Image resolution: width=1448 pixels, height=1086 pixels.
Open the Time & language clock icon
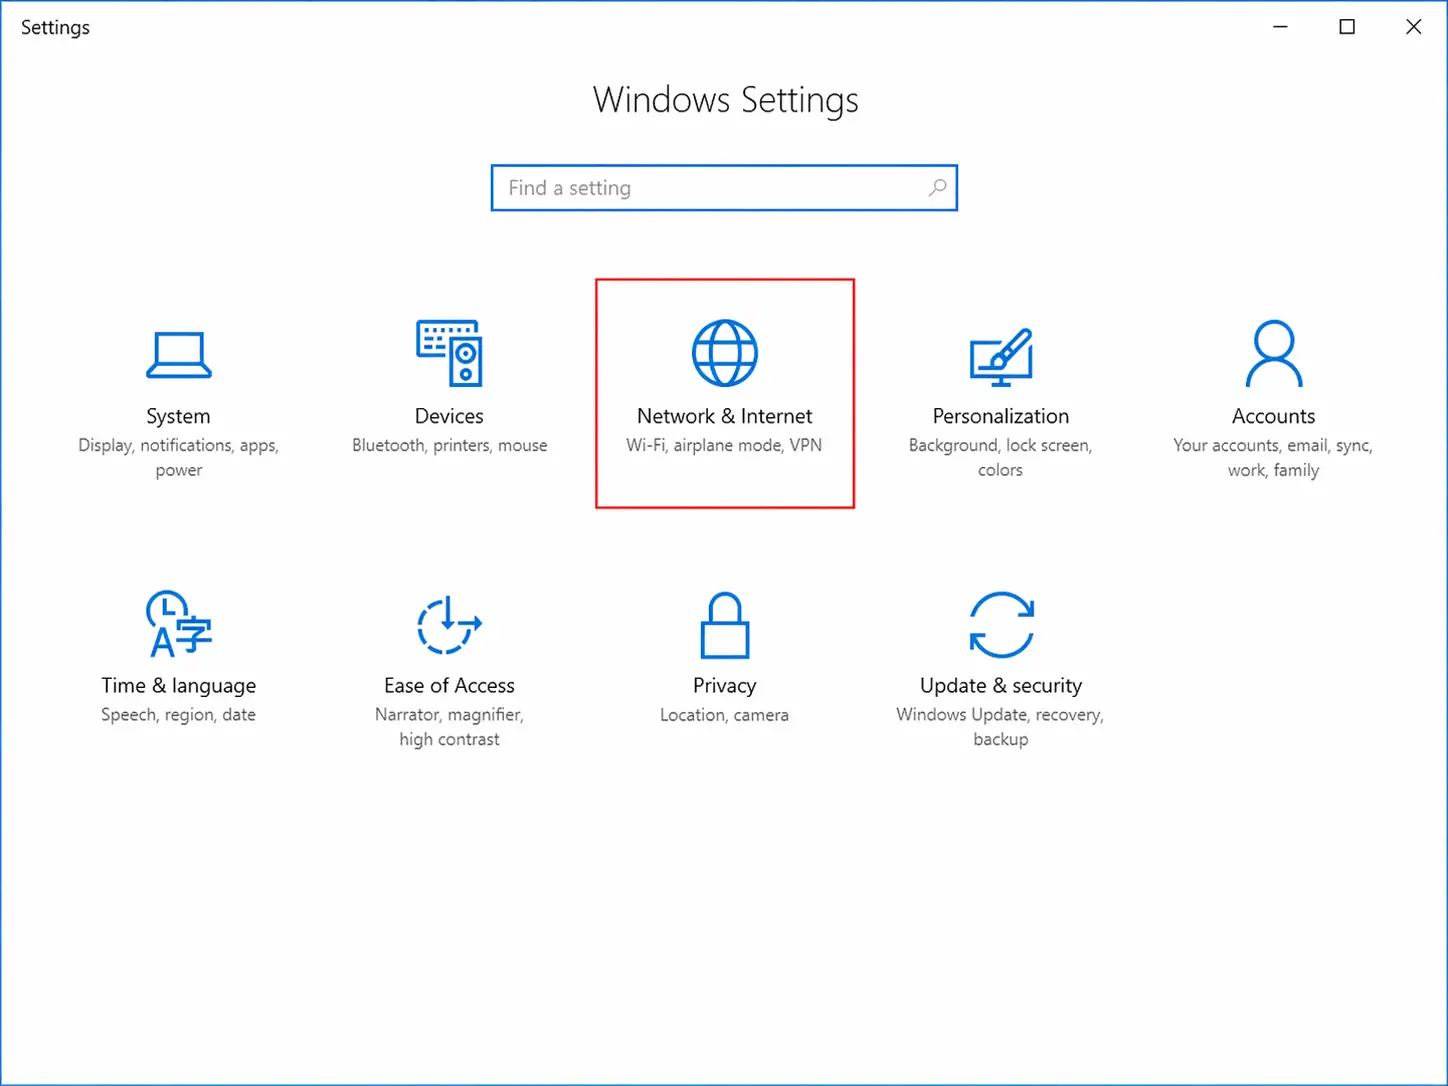pyautogui.click(x=178, y=624)
